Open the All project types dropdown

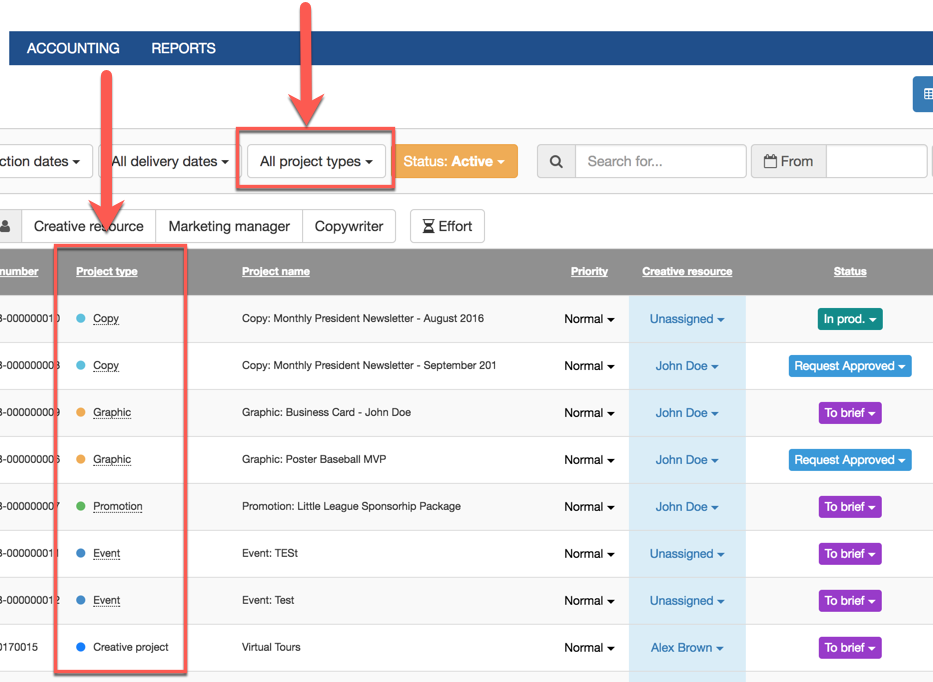click(316, 161)
